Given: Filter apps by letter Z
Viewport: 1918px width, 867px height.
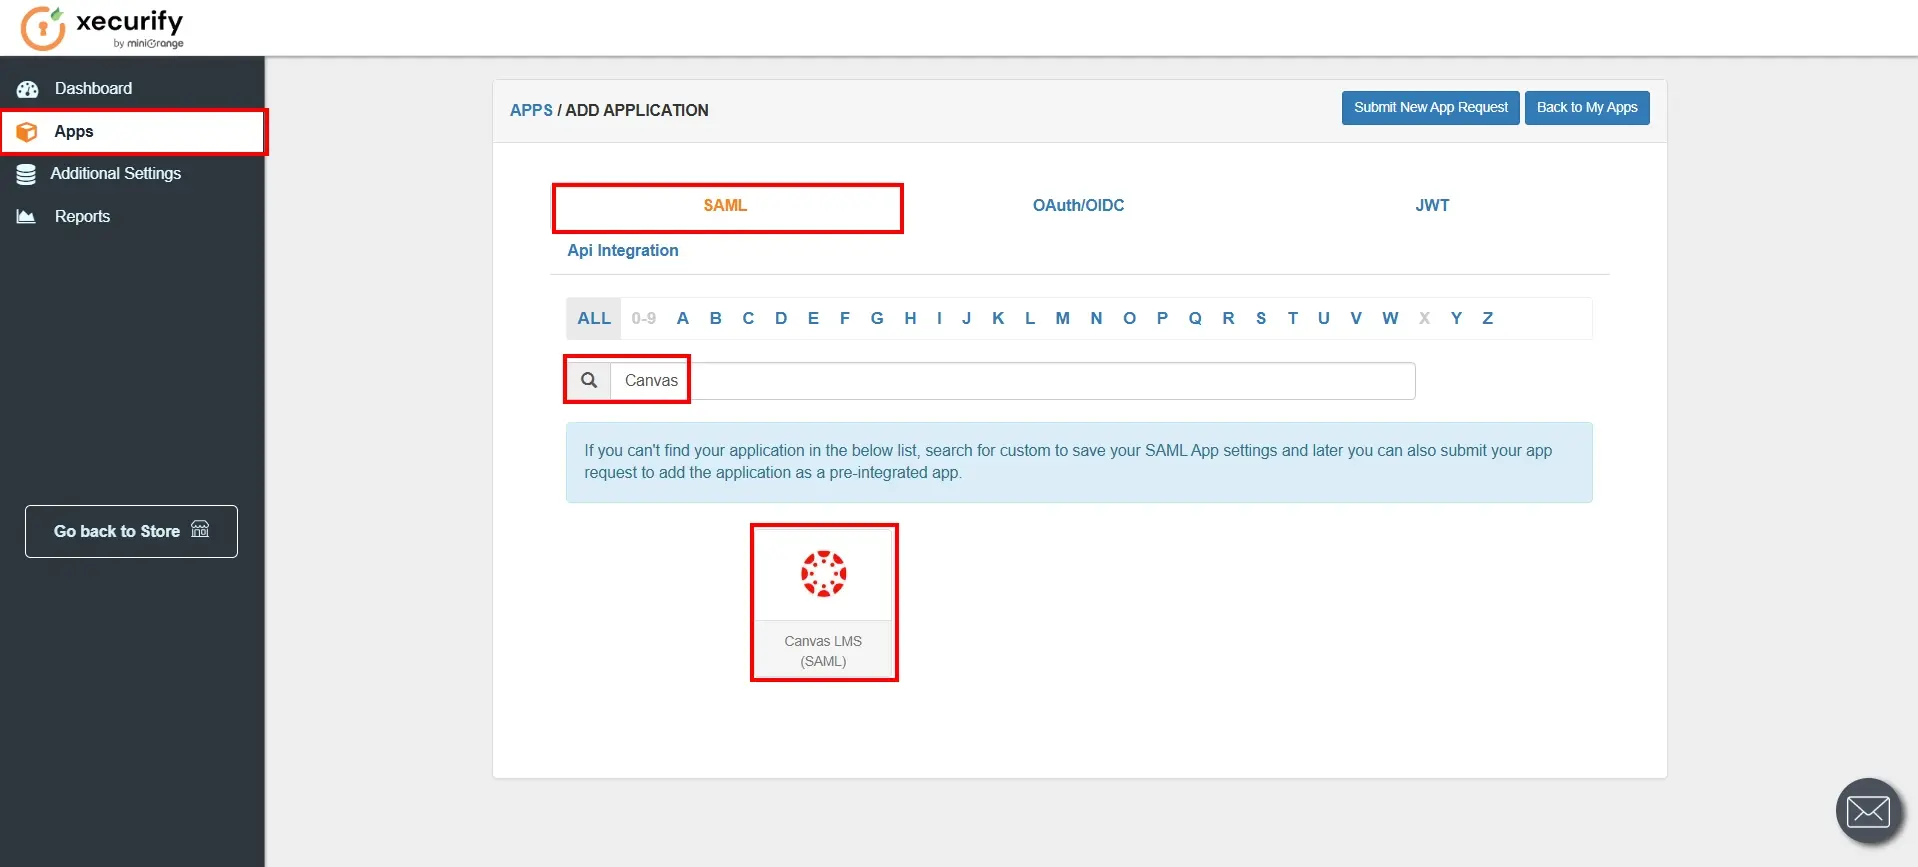Looking at the screenshot, I should (1488, 318).
